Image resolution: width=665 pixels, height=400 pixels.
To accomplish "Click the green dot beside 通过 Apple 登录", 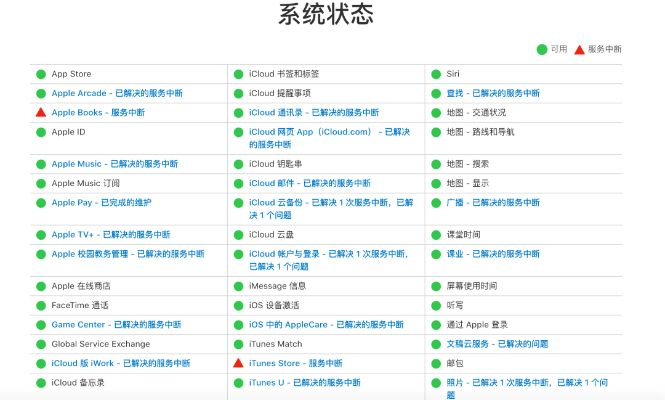I will [436, 325].
